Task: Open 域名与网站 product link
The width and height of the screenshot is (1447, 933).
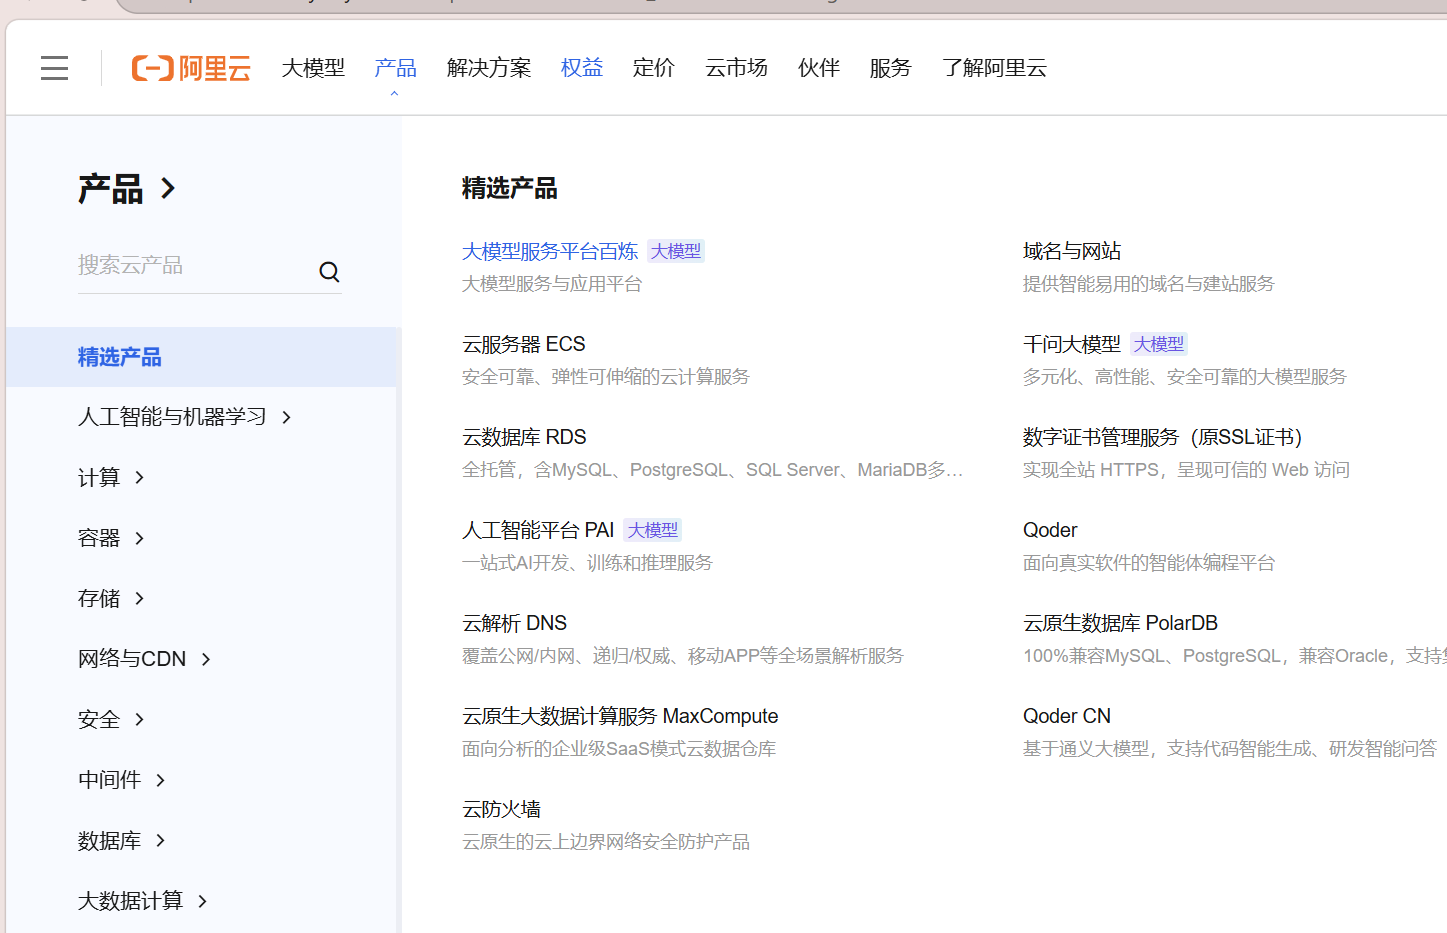Action: (x=1072, y=251)
